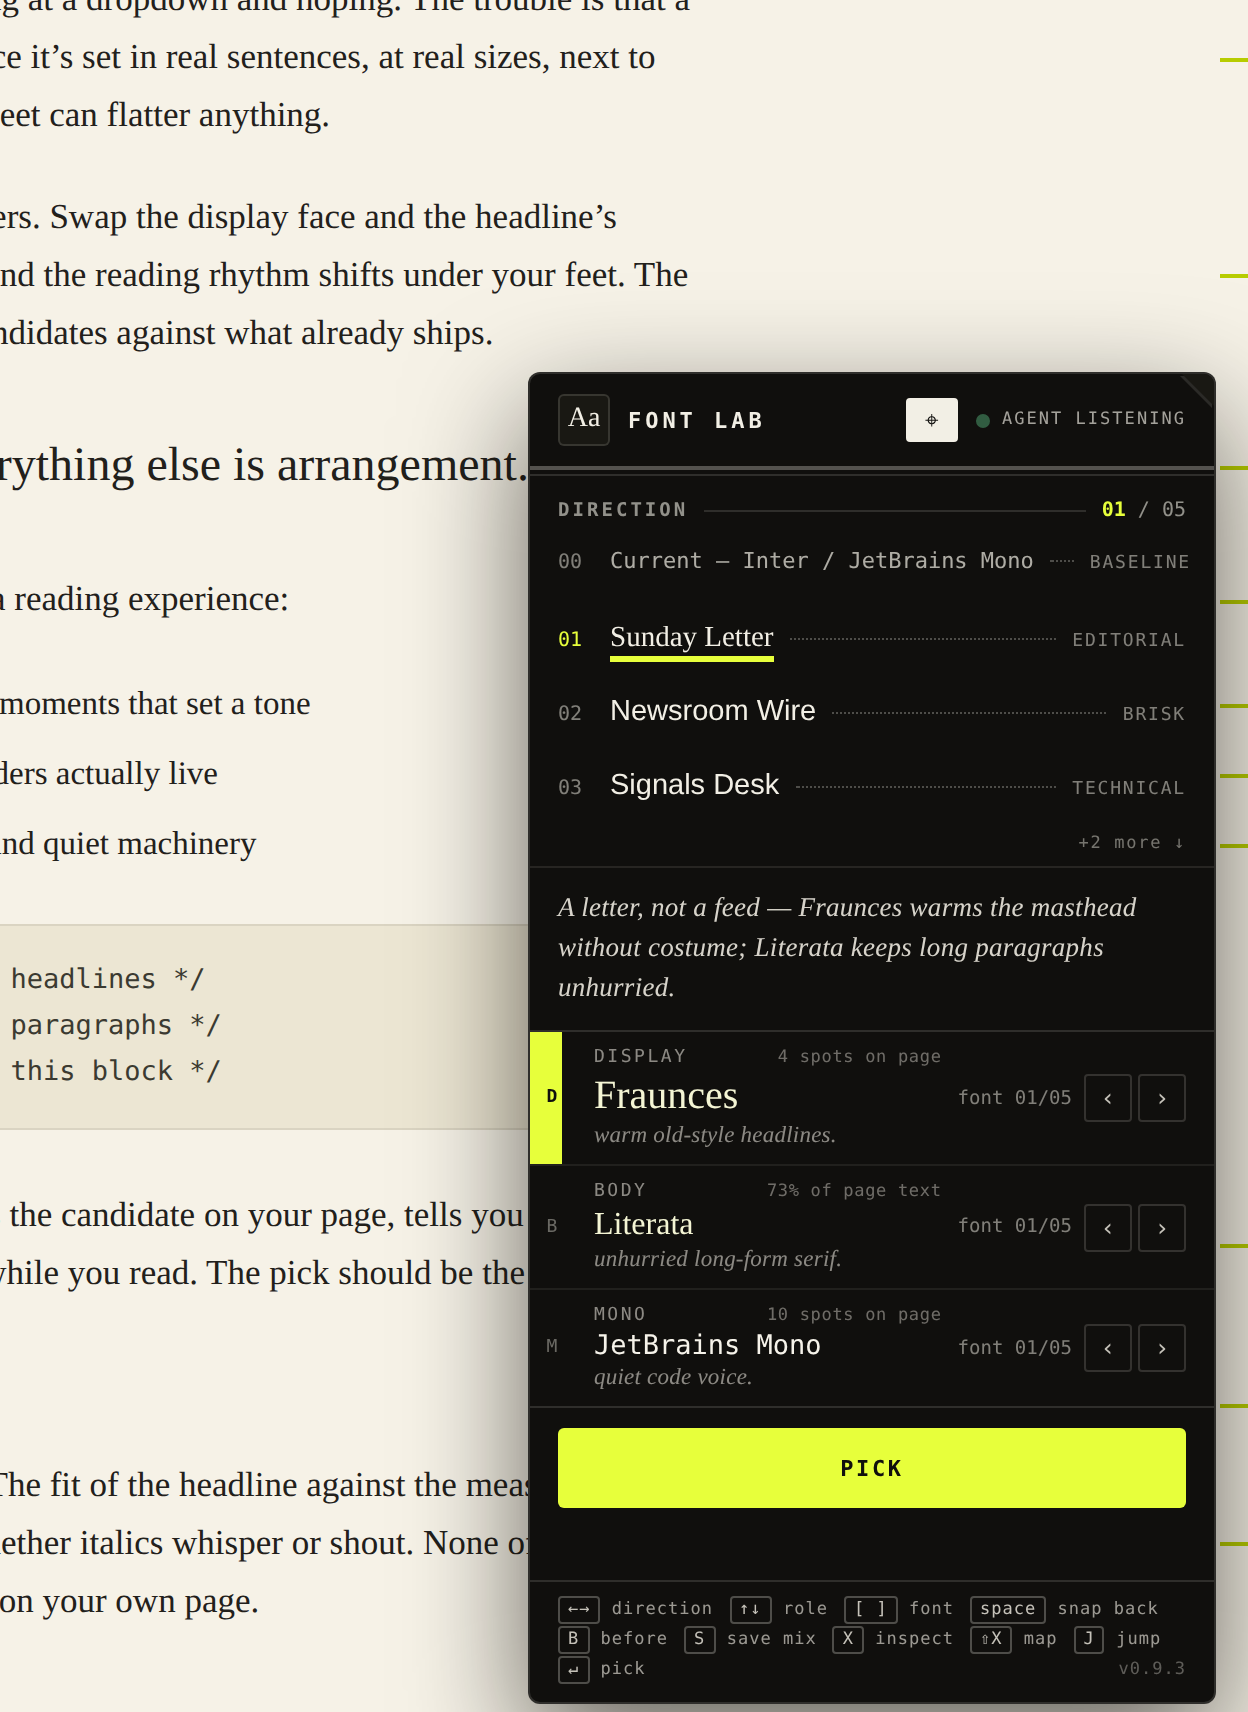Click the Aa Font Lab logo icon

(x=584, y=419)
